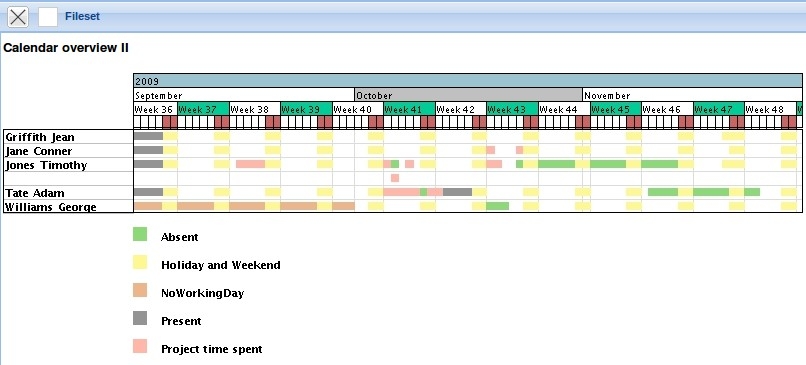Click the Week 44 header
This screenshot has height=365, width=806.
[x=564, y=109]
